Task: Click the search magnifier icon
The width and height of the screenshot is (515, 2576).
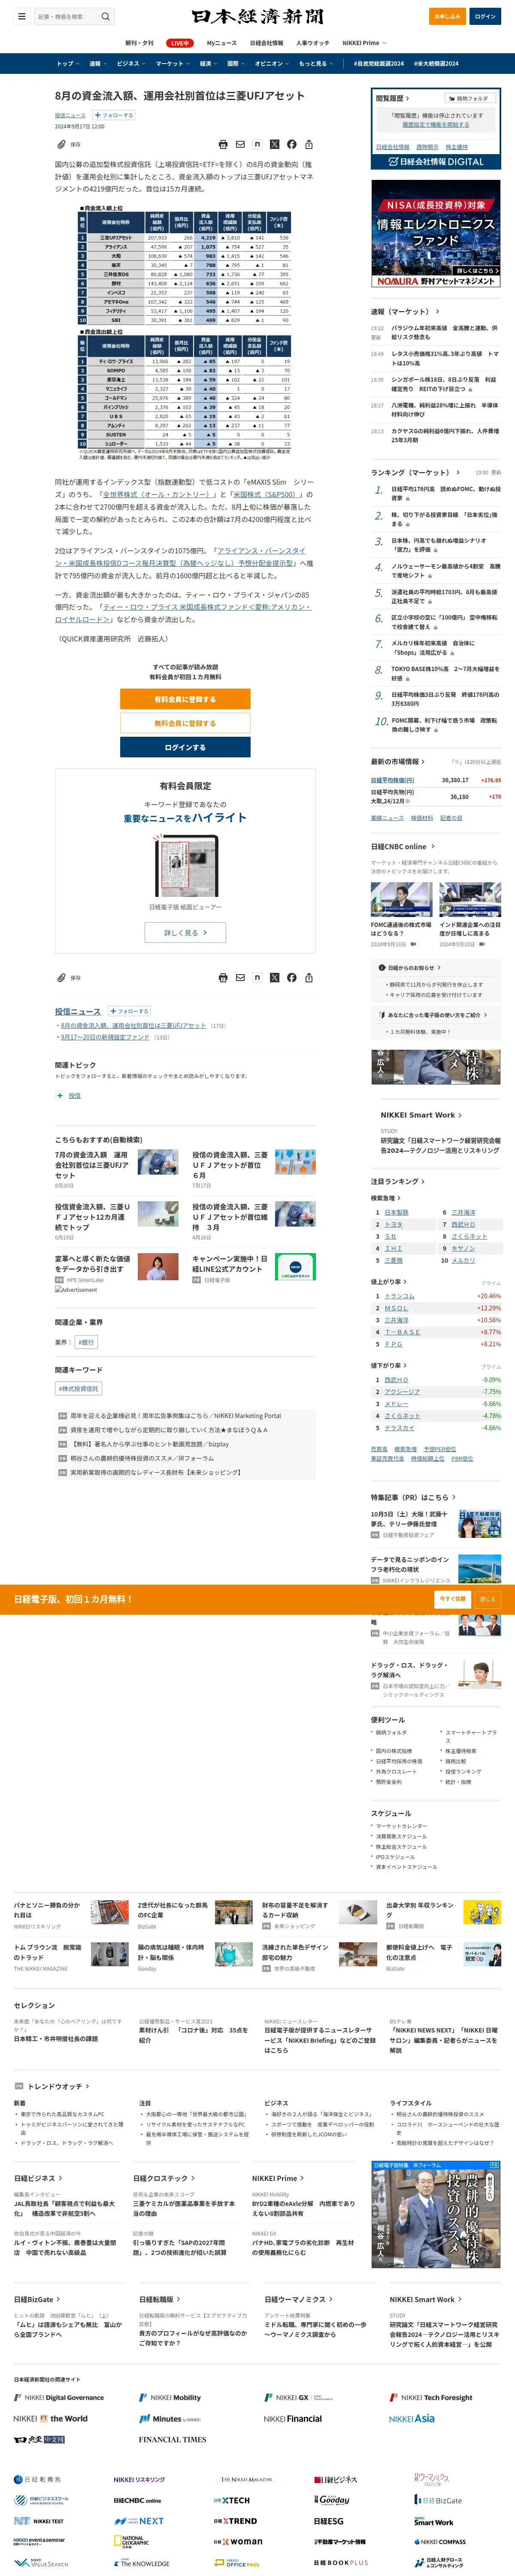Action: tap(105, 16)
